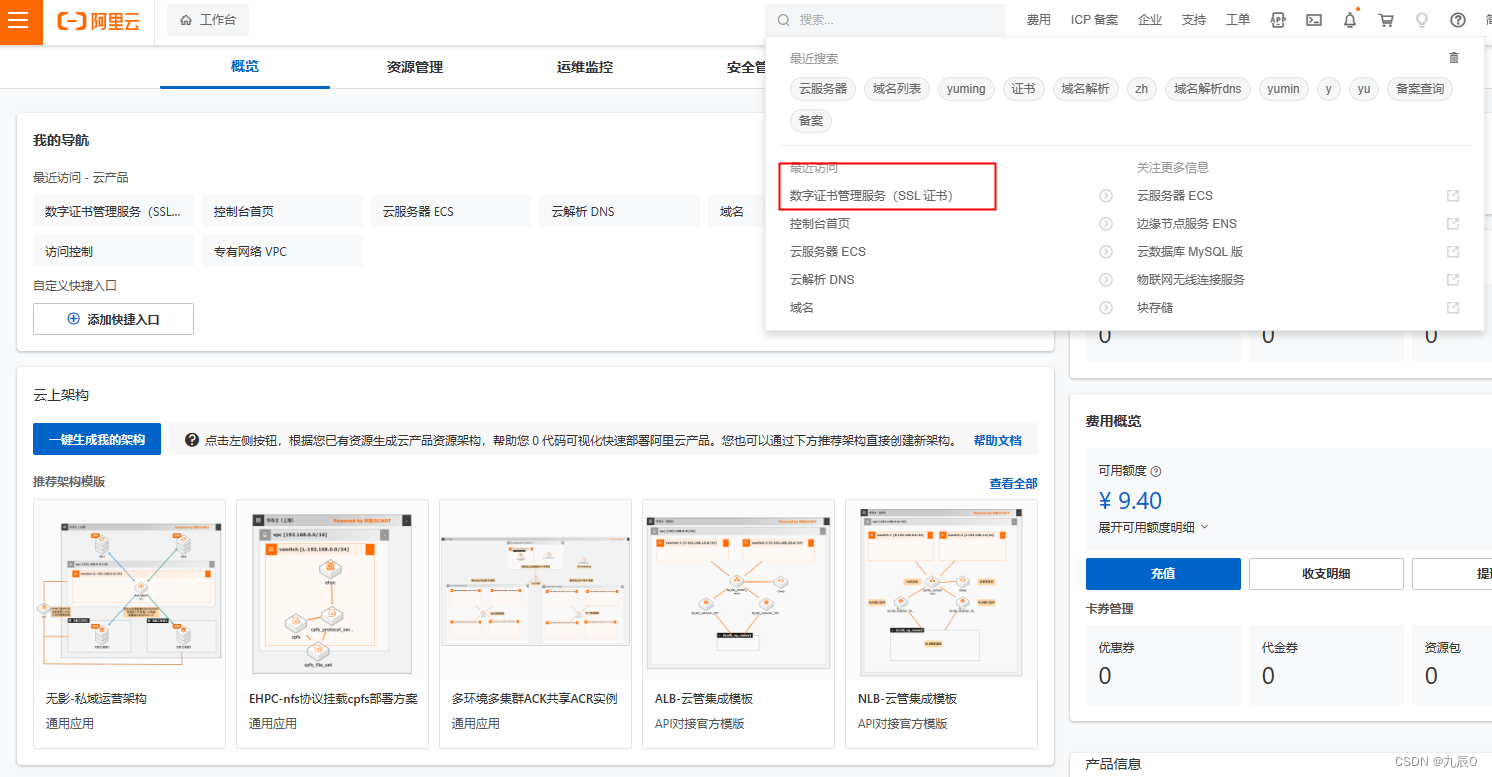Viewport: 1492px width, 777px height.
Task: Click info icon next to 可用额度
Action: pos(1156,471)
